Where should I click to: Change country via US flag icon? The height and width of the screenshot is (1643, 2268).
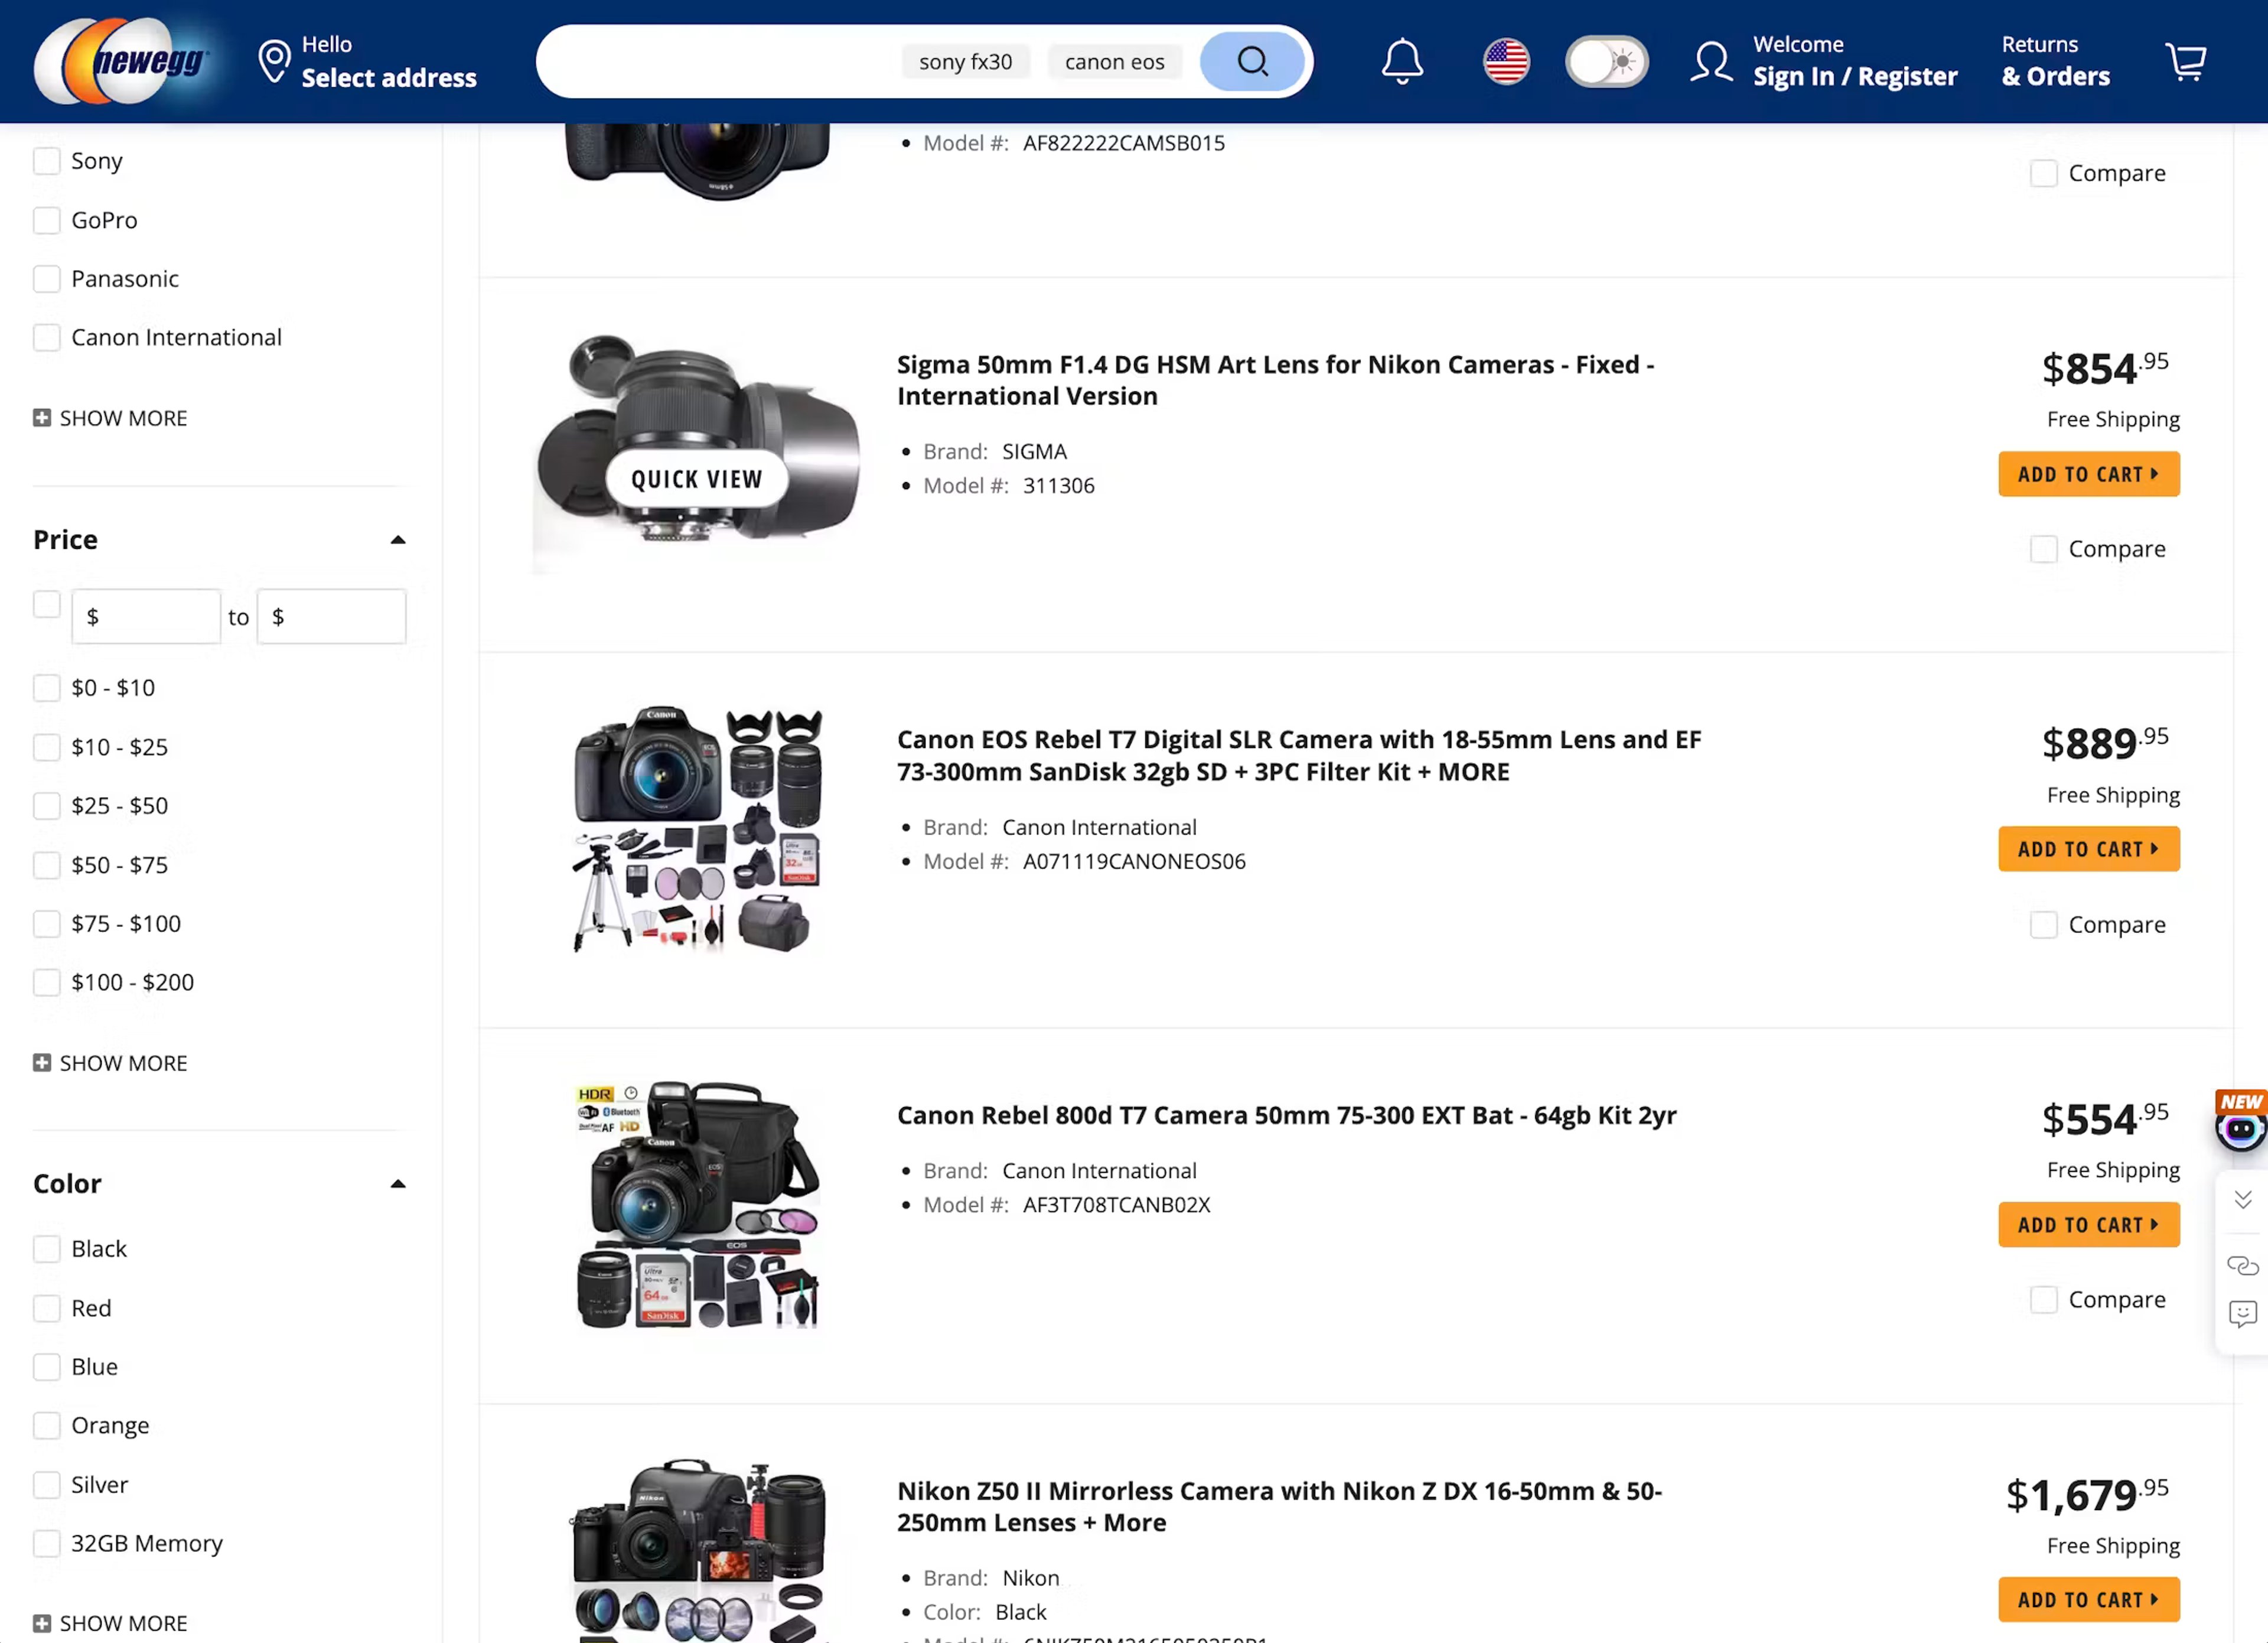tap(1506, 61)
